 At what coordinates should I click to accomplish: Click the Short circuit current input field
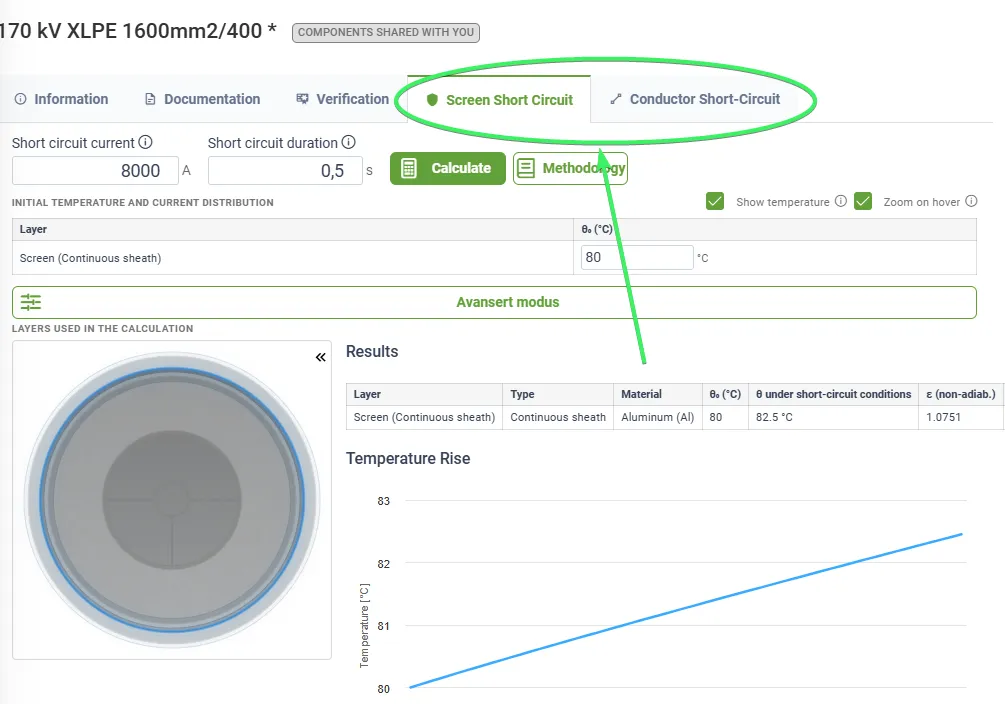click(95, 171)
